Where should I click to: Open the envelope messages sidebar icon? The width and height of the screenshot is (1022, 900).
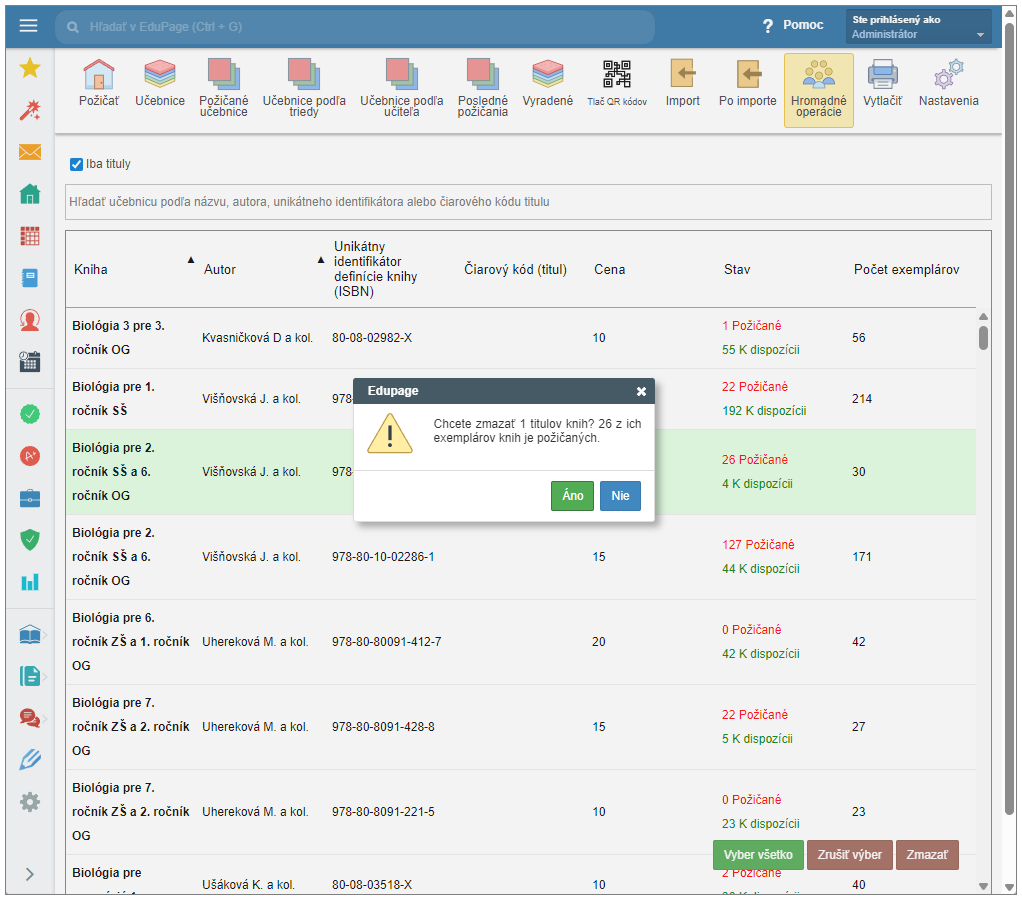tap(30, 152)
